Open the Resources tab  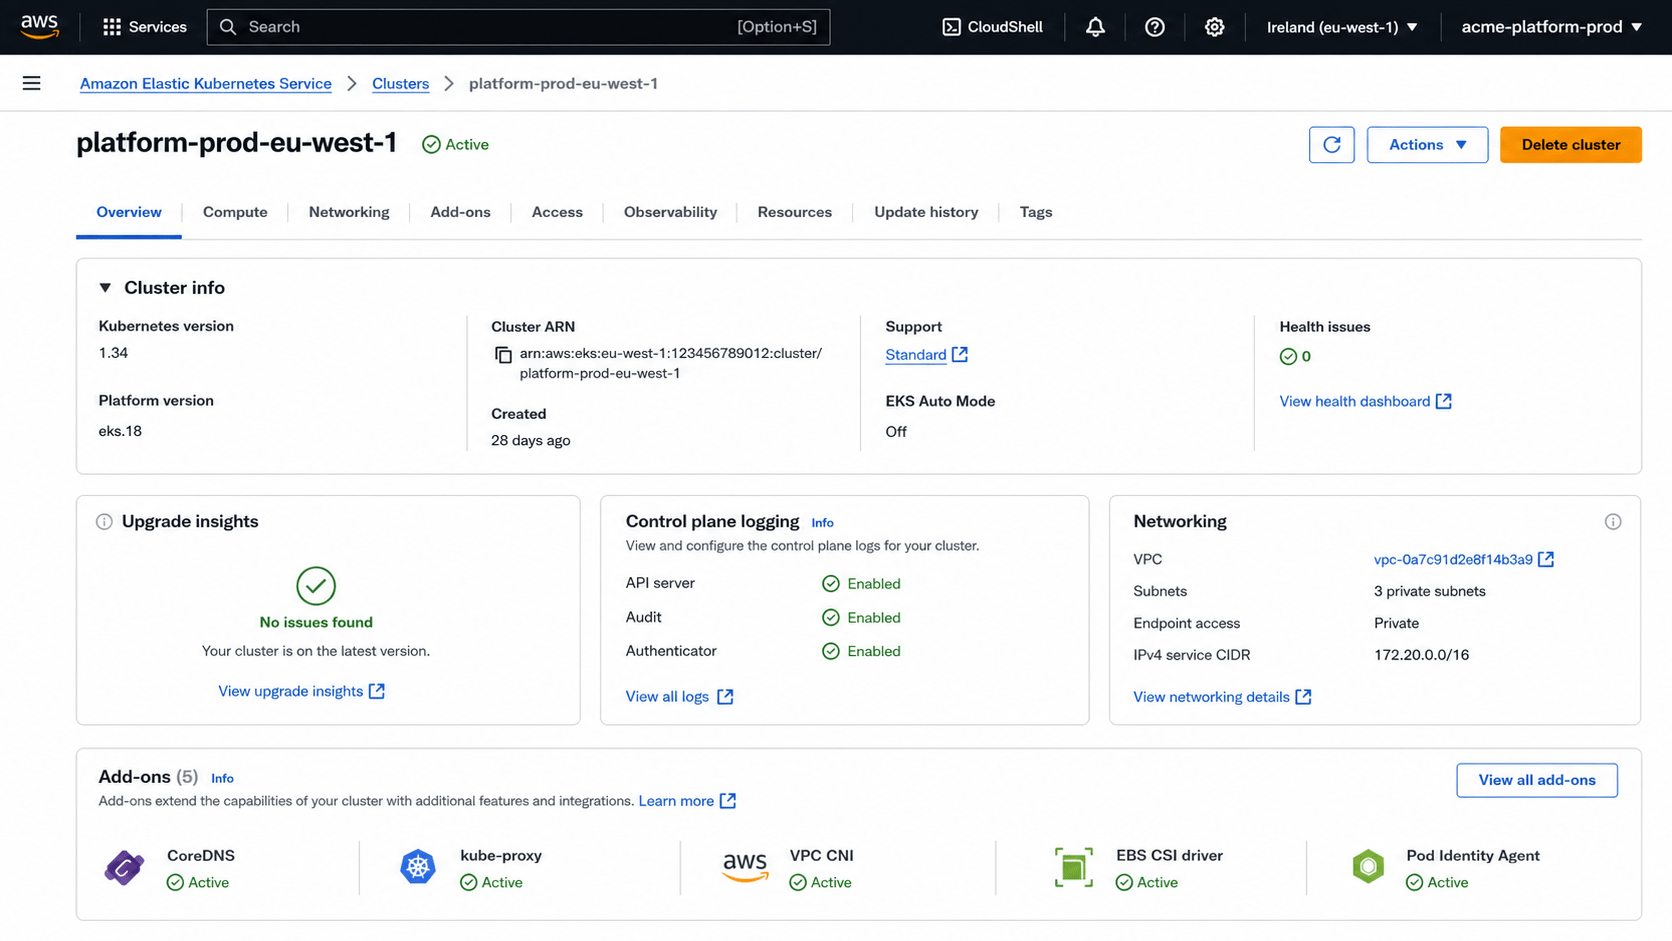coord(794,212)
